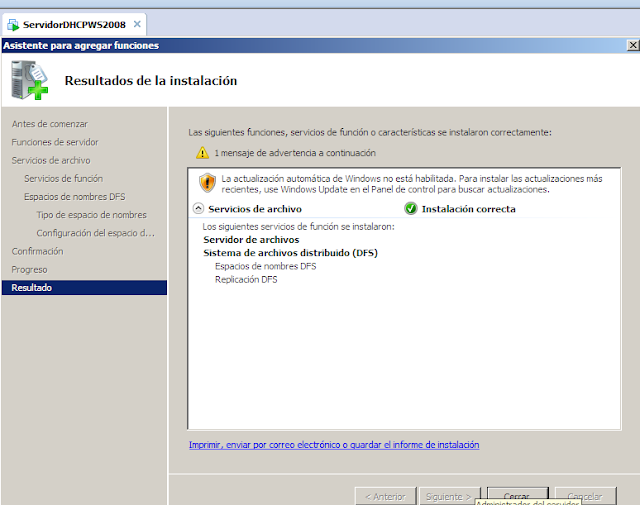
Task: Open Espacios de nombres DFS step
Action: coord(74,197)
